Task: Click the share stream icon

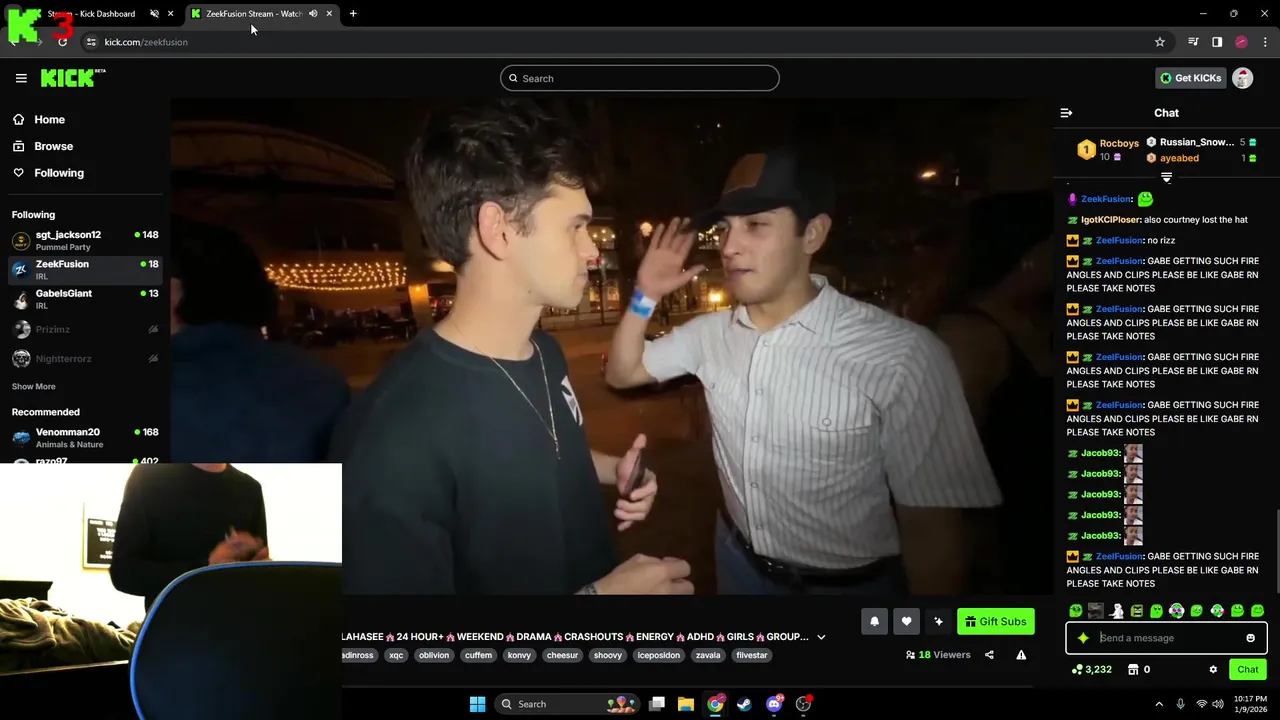Action: point(989,655)
